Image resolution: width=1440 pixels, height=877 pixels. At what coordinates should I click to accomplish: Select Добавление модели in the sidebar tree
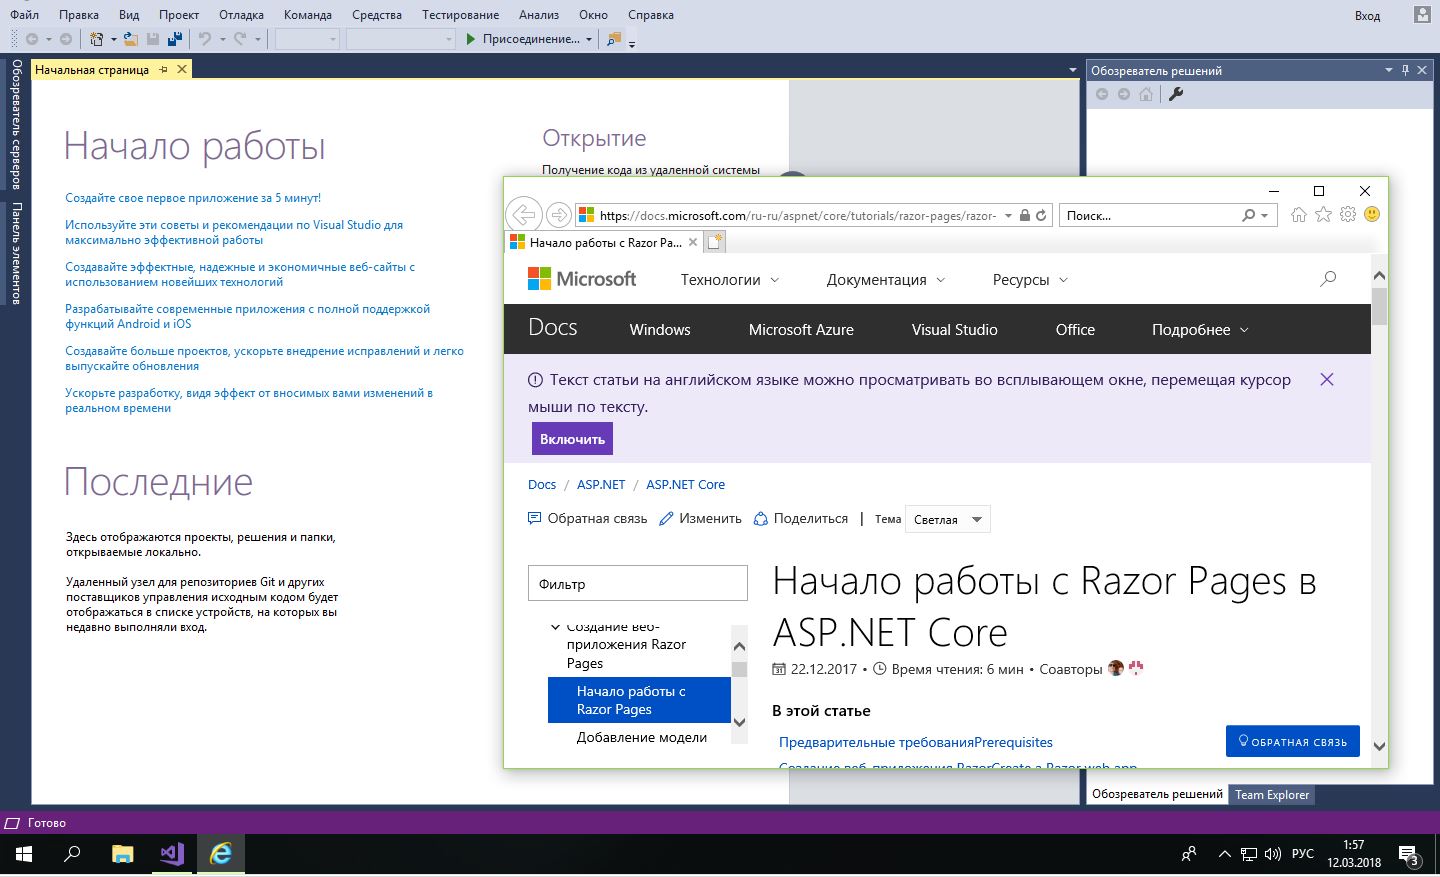click(x=641, y=737)
